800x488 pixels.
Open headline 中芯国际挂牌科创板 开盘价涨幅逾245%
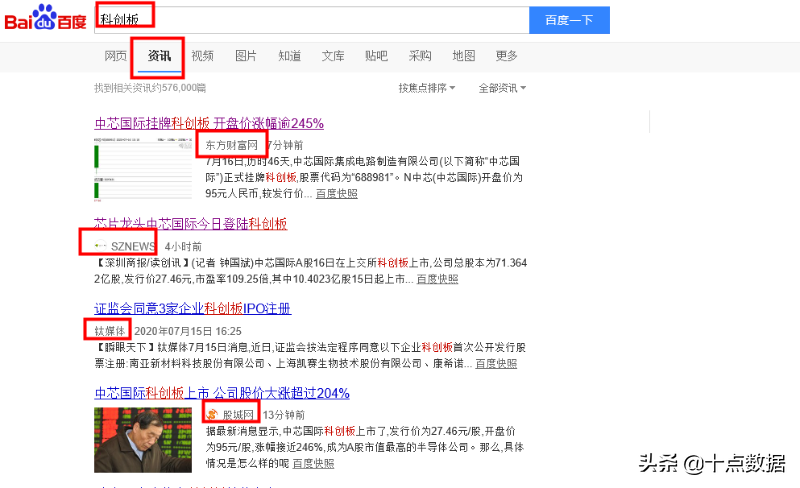click(209, 123)
